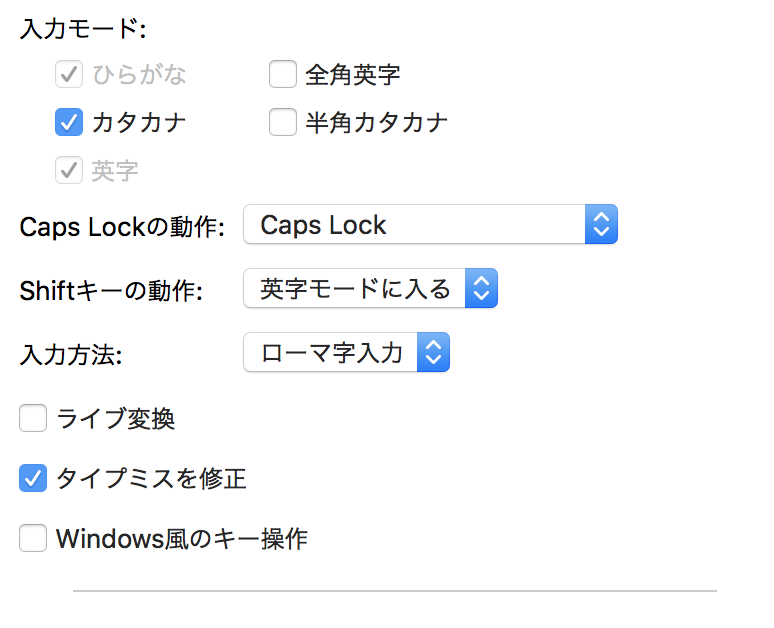Click the blue arrows on the Caps Lock popup

point(600,225)
